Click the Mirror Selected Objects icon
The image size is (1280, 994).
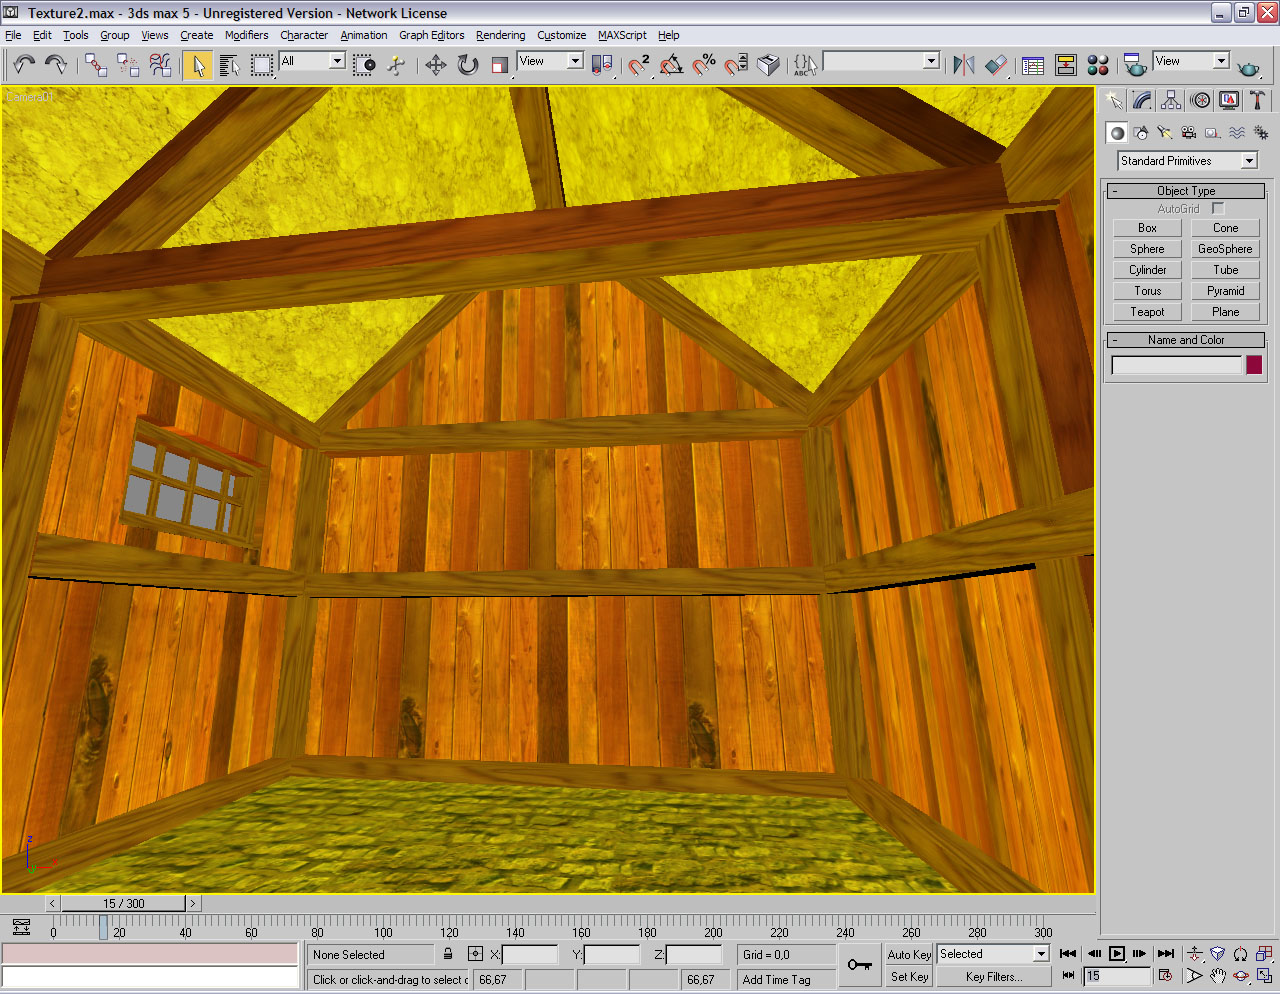pyautogui.click(x=963, y=66)
